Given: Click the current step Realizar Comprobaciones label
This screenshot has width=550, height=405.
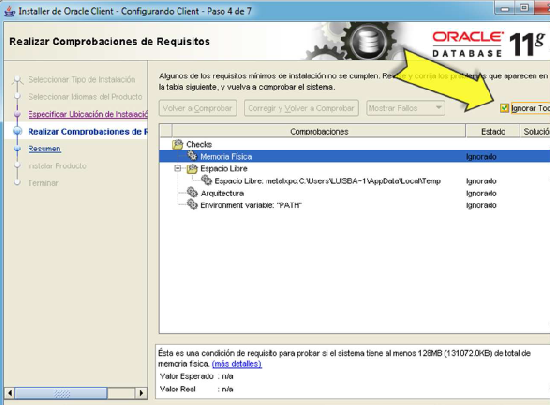Looking at the screenshot, I should [x=88, y=131].
